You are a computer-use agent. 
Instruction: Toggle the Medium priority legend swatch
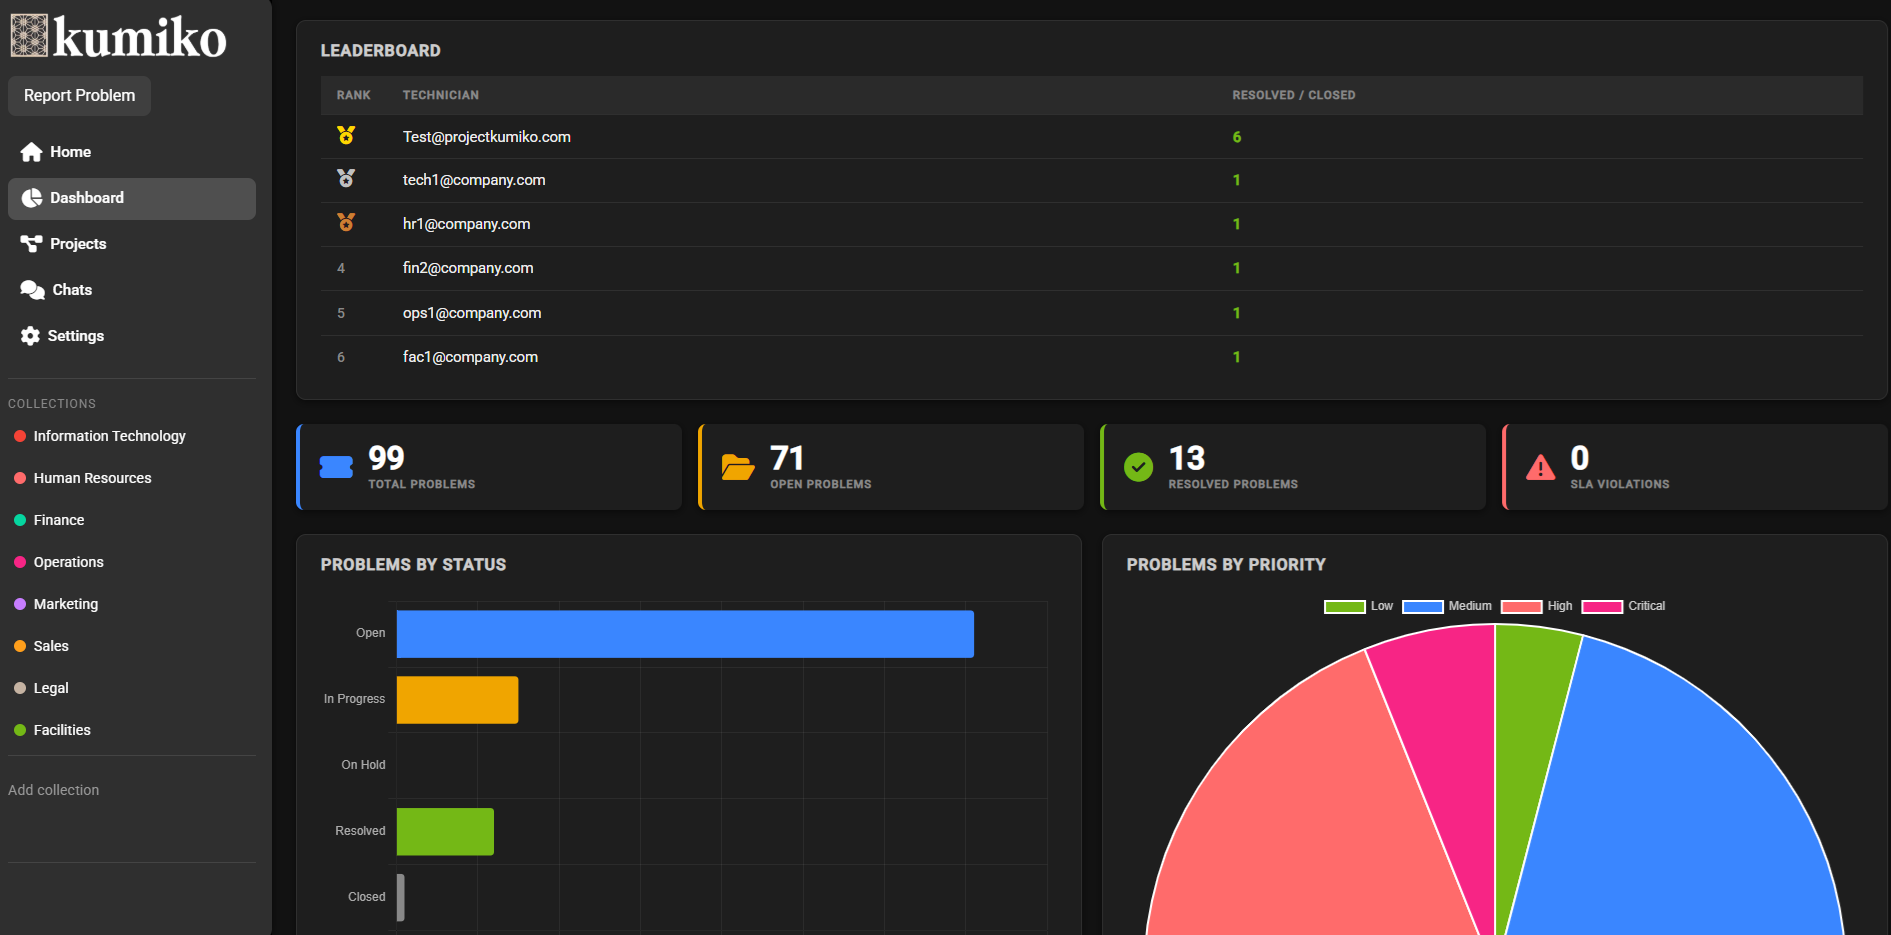(x=1422, y=607)
